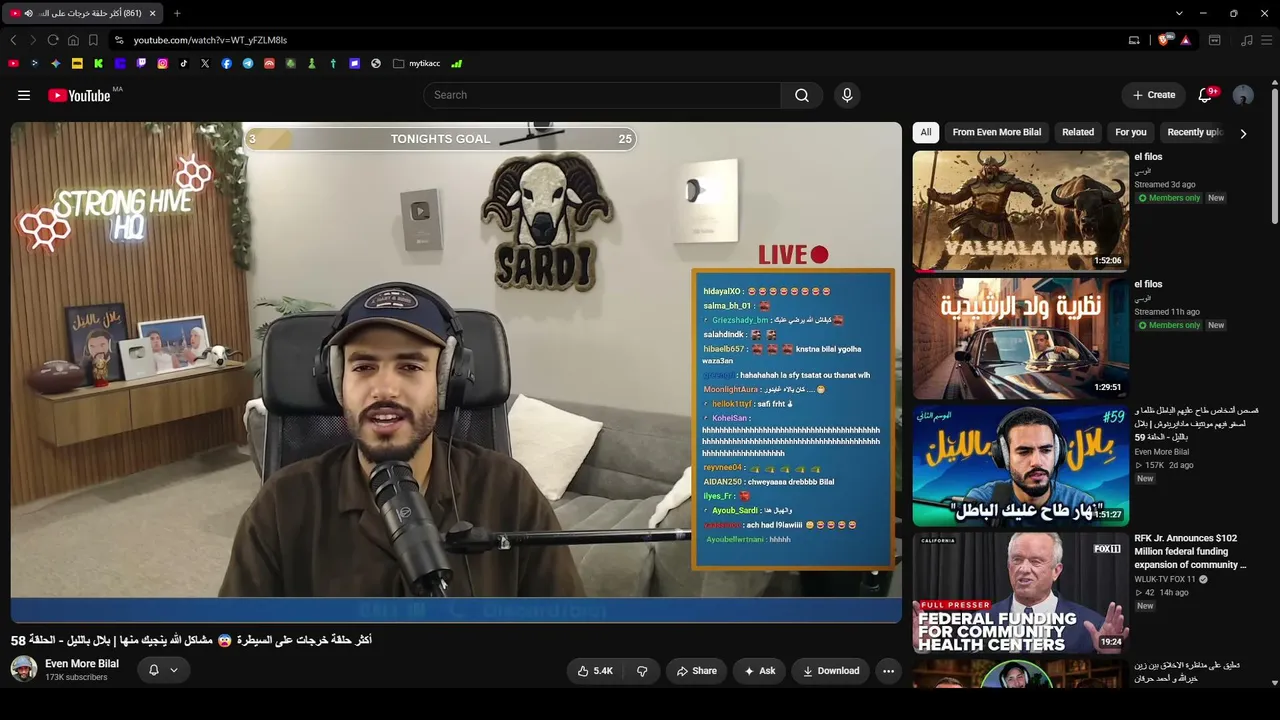This screenshot has height=720, width=1280.
Task: Open the Even More Bilal channel avatar
Action: point(24,669)
